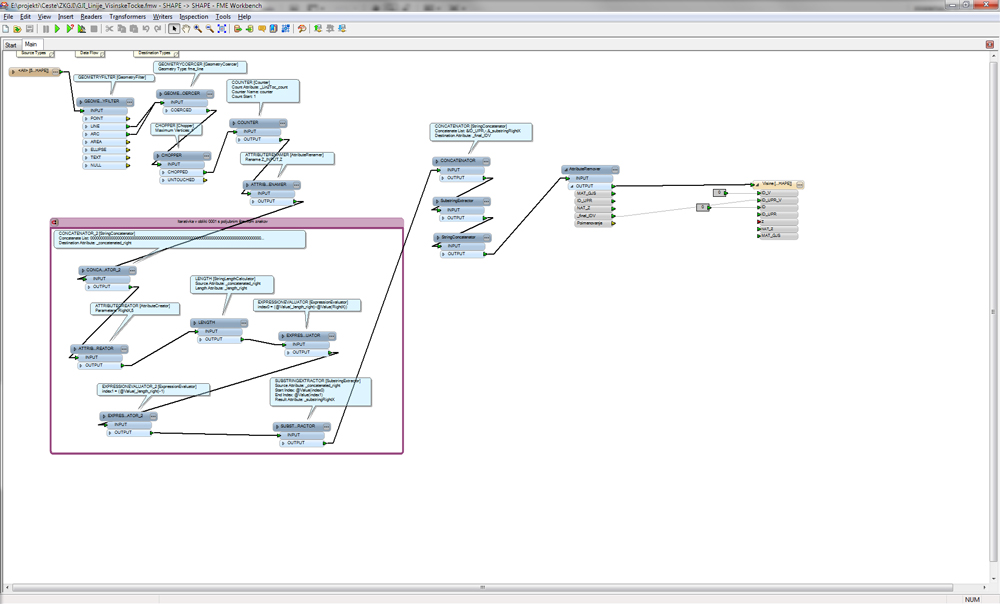The image size is (1000, 604).
Task: Open the Transformers menu
Action: (128, 17)
